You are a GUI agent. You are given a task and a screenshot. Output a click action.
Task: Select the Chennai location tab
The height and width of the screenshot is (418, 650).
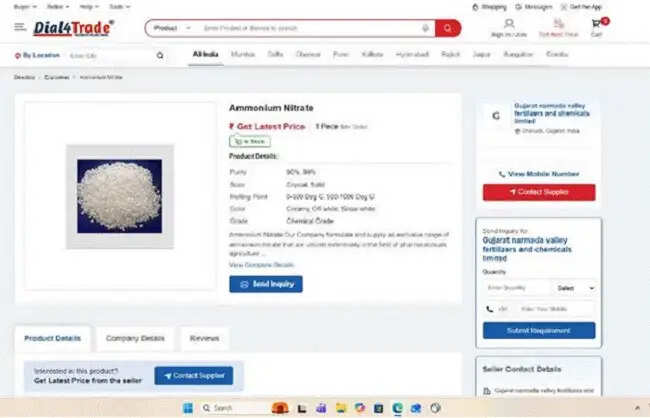(308, 54)
